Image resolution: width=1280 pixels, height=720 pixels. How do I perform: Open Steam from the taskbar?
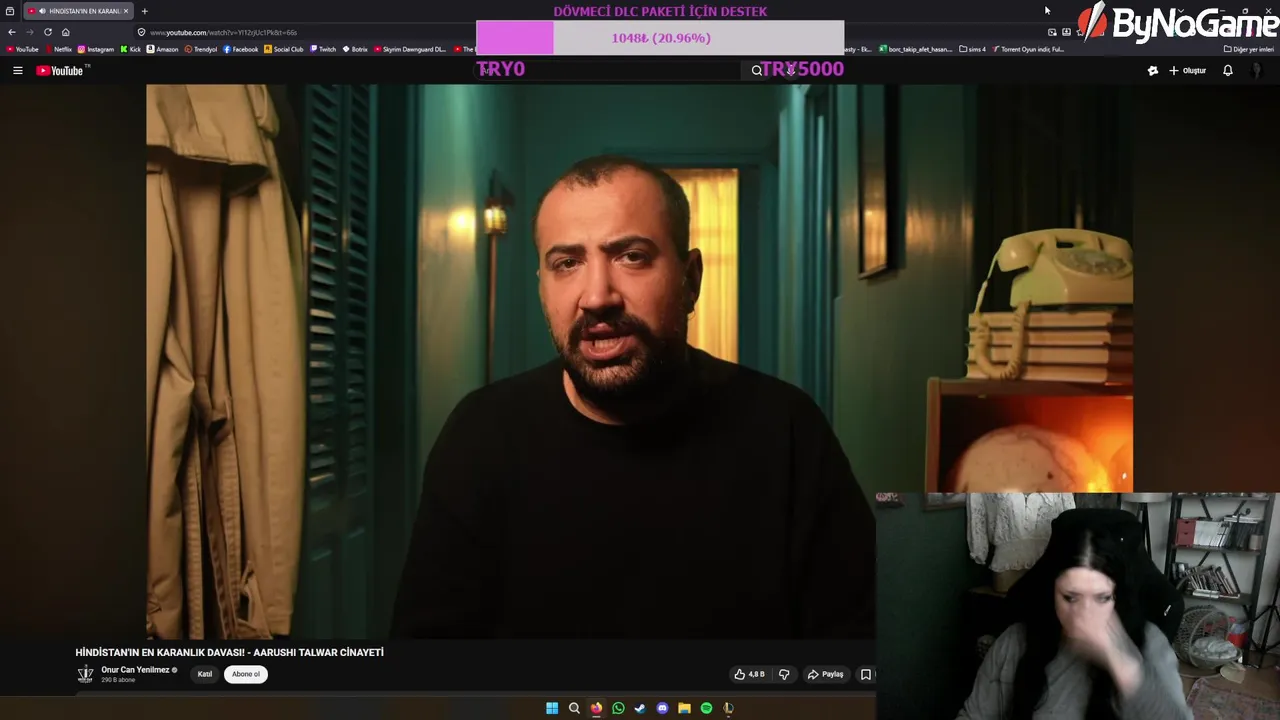pyautogui.click(x=640, y=708)
